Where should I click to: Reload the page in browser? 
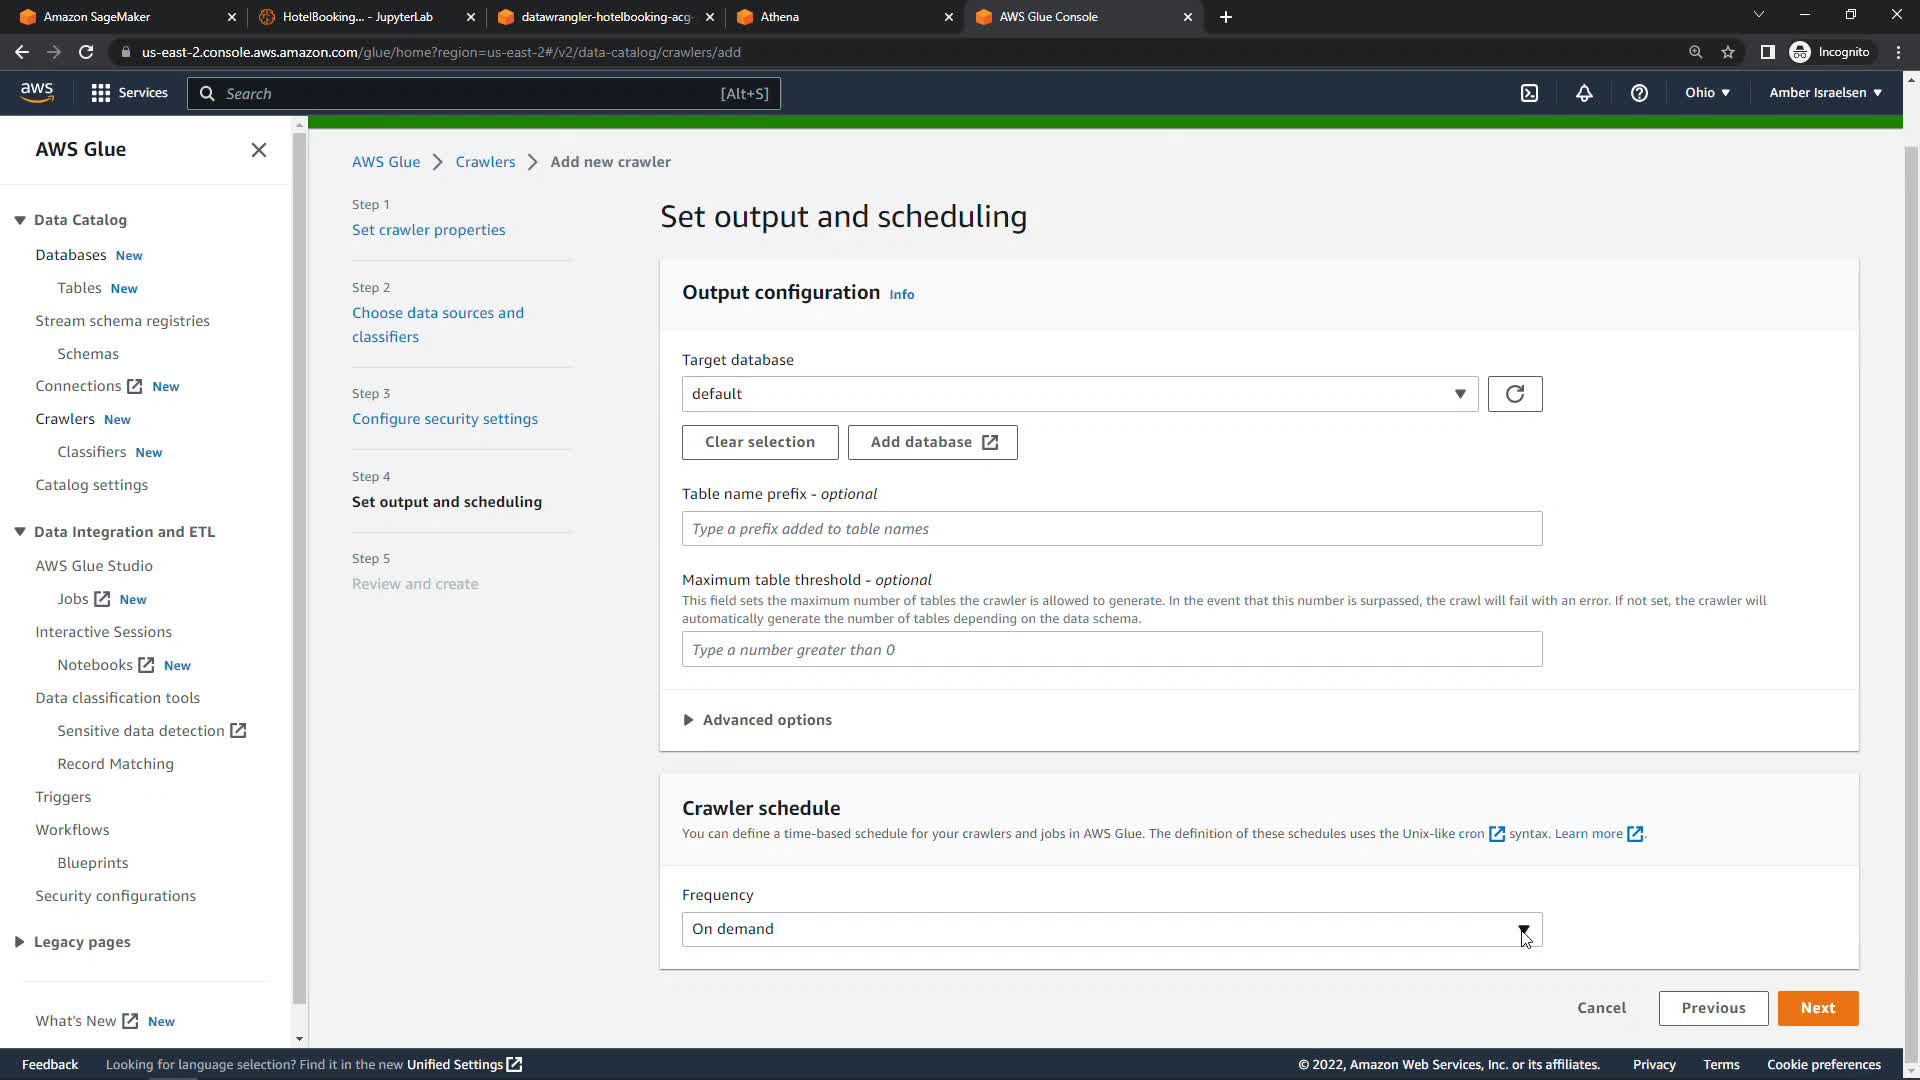point(86,52)
